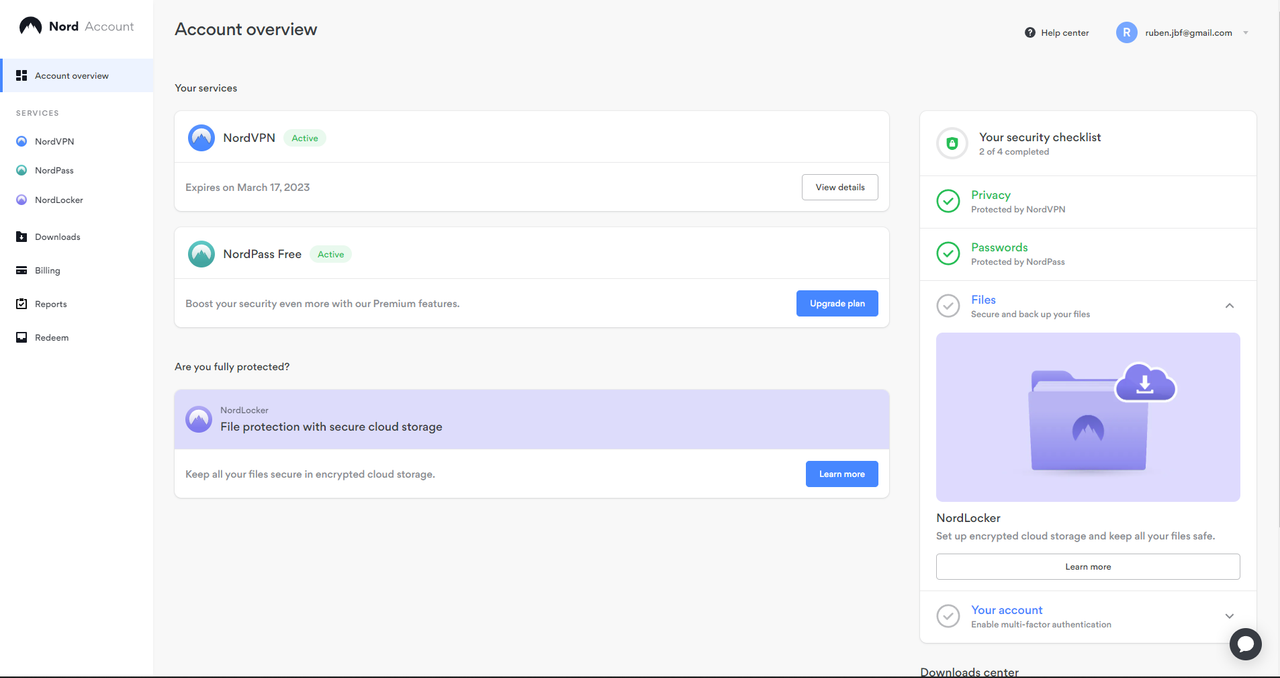Click the user avatar icon

[x=1127, y=33]
